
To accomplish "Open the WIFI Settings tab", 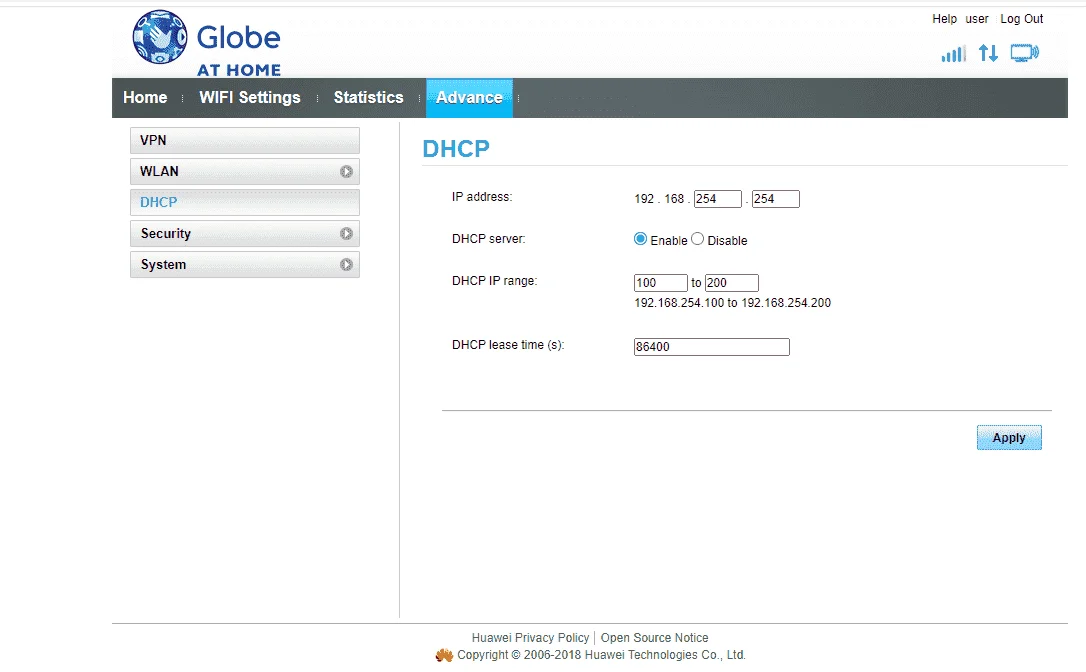I will coord(250,98).
